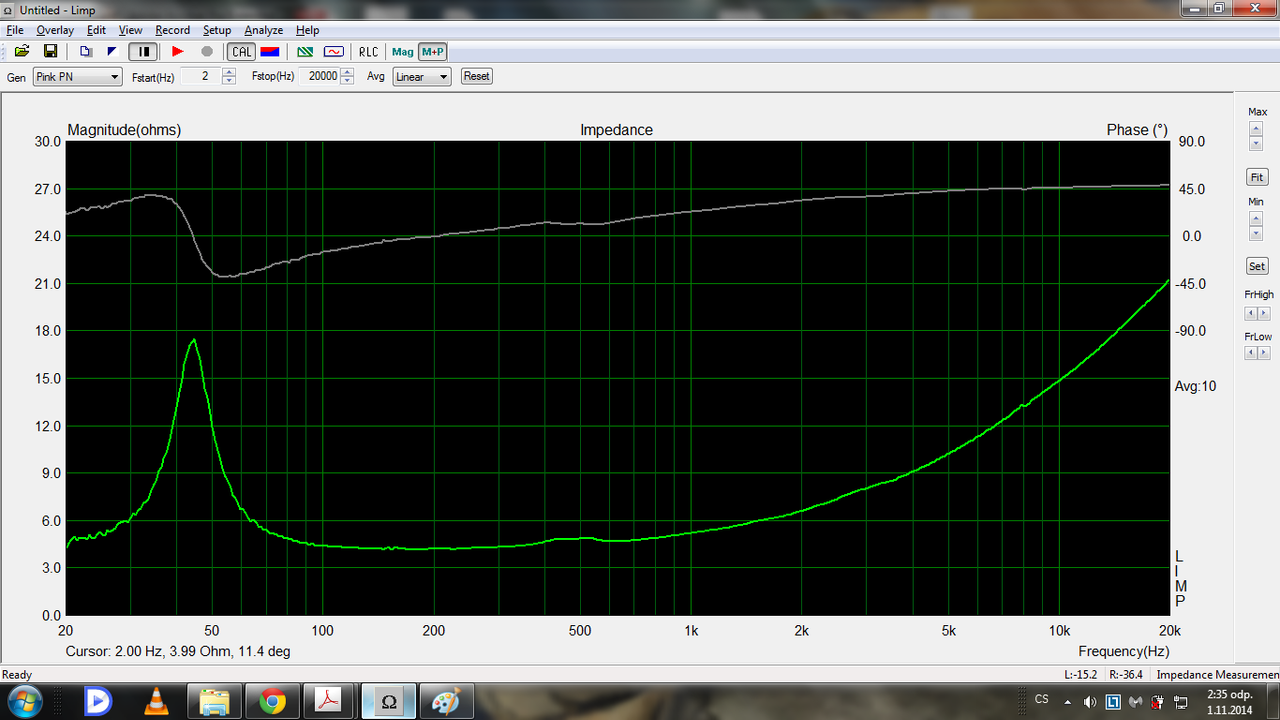Click the CAL calibrate button

coord(242,51)
